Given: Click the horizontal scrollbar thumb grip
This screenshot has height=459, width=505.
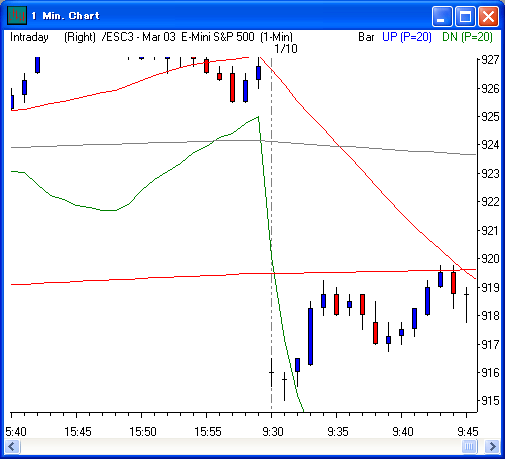Looking at the screenshot, I should 469,446.
